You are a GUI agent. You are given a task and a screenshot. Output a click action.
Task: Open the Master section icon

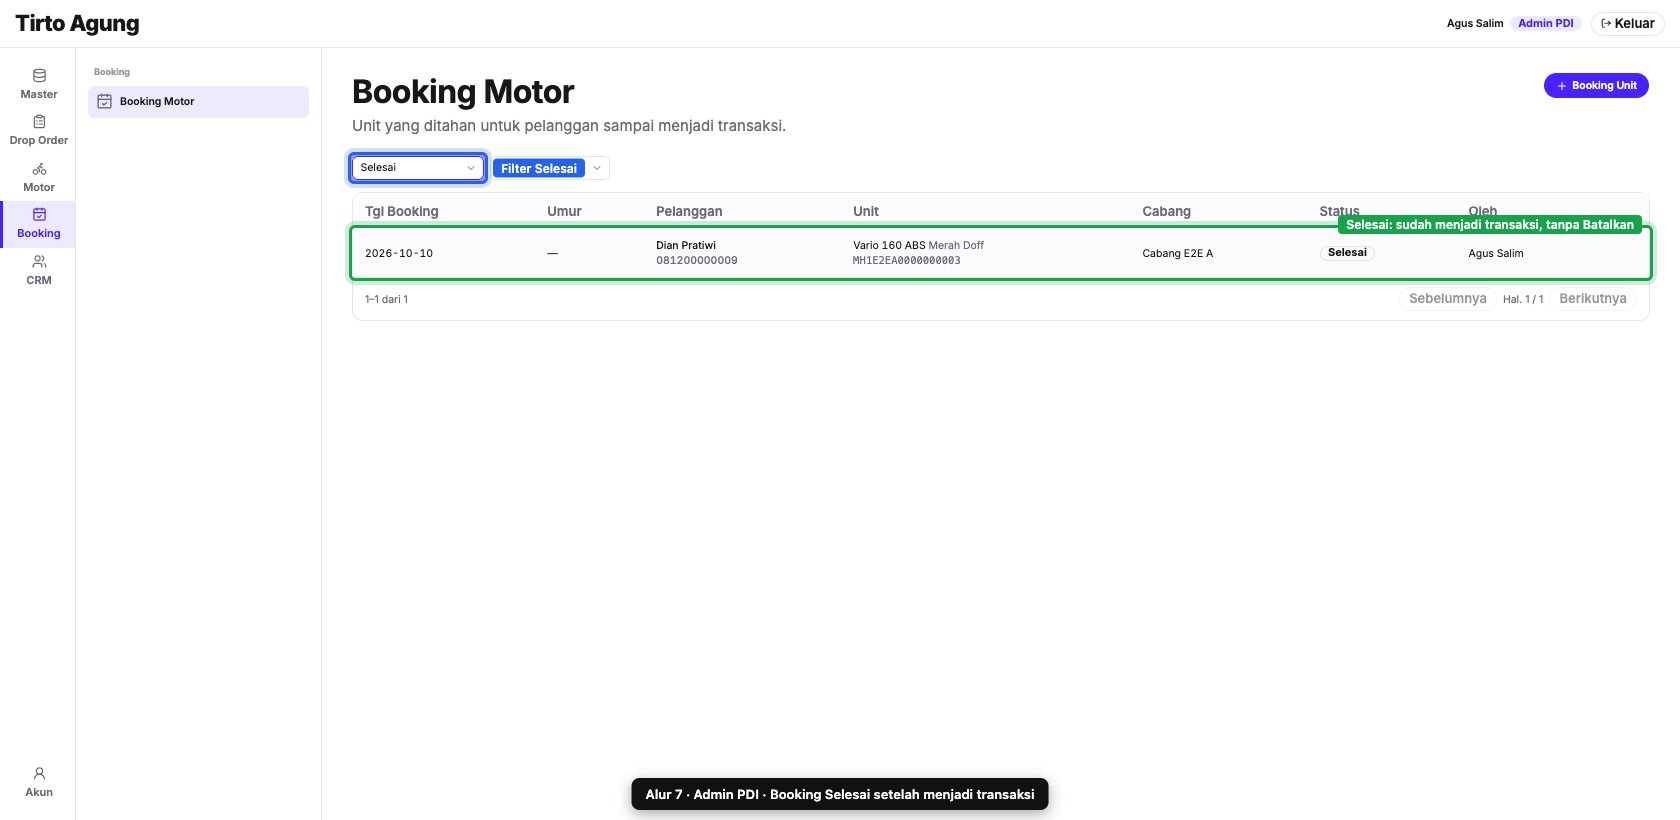pos(39,75)
